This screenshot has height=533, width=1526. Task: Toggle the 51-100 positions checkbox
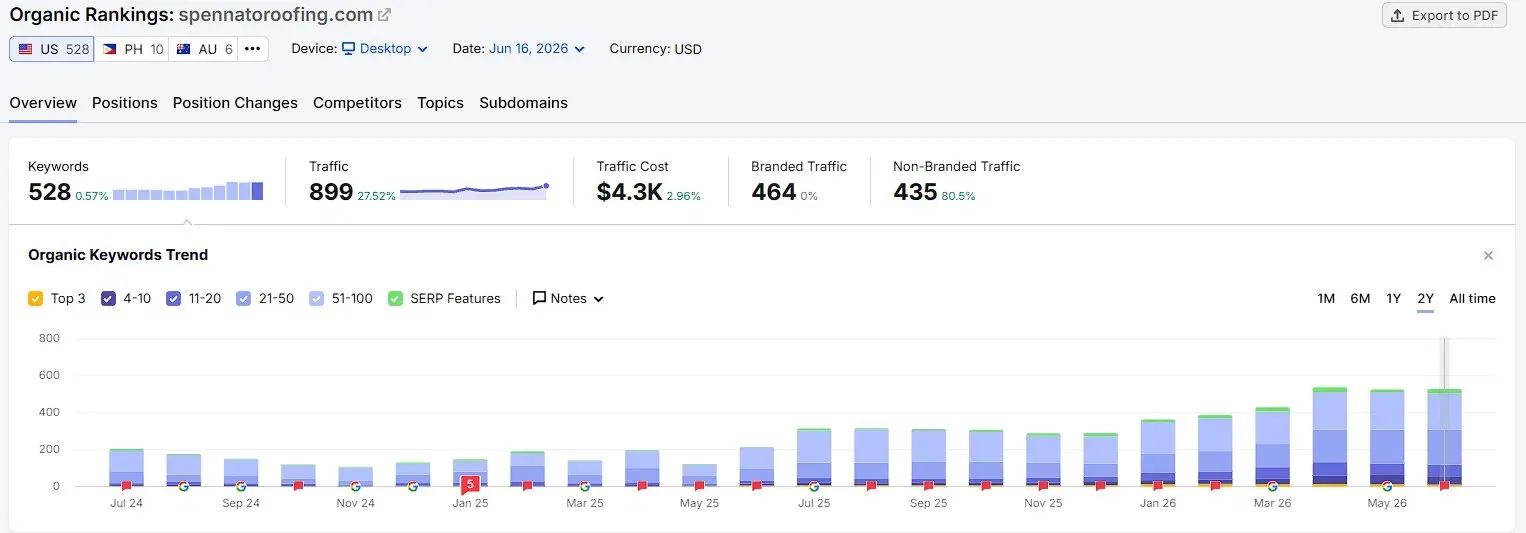pos(317,298)
